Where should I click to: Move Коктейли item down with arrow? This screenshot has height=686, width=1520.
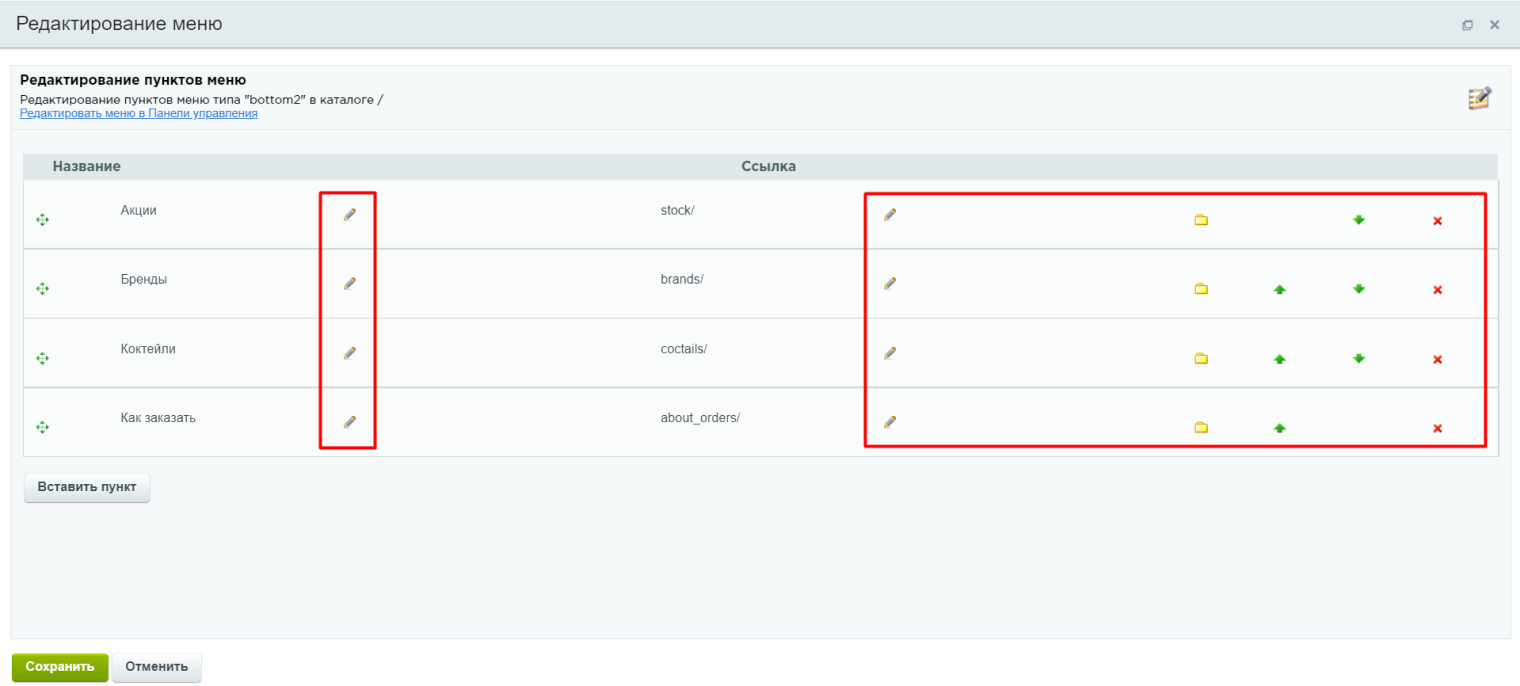tap(1358, 358)
